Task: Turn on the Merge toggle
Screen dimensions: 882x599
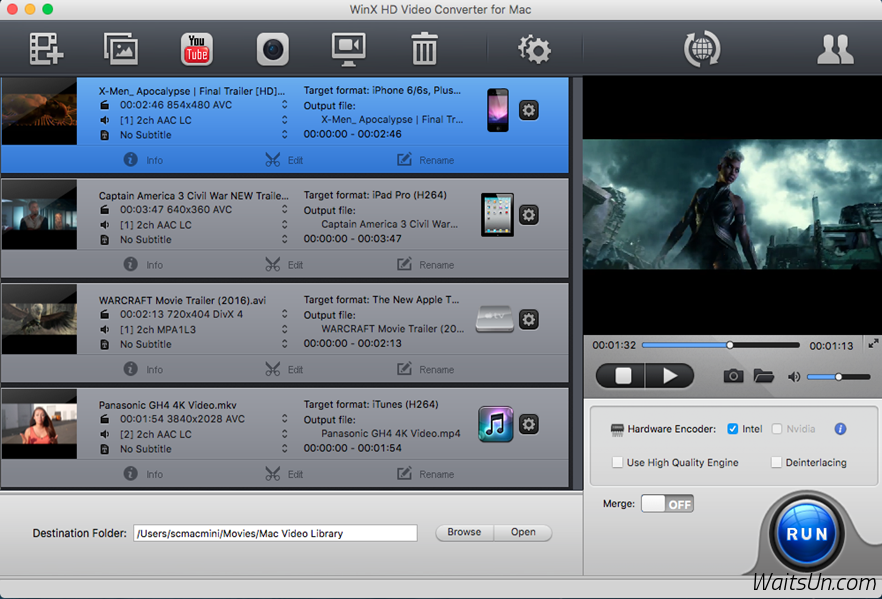Action: tap(667, 504)
